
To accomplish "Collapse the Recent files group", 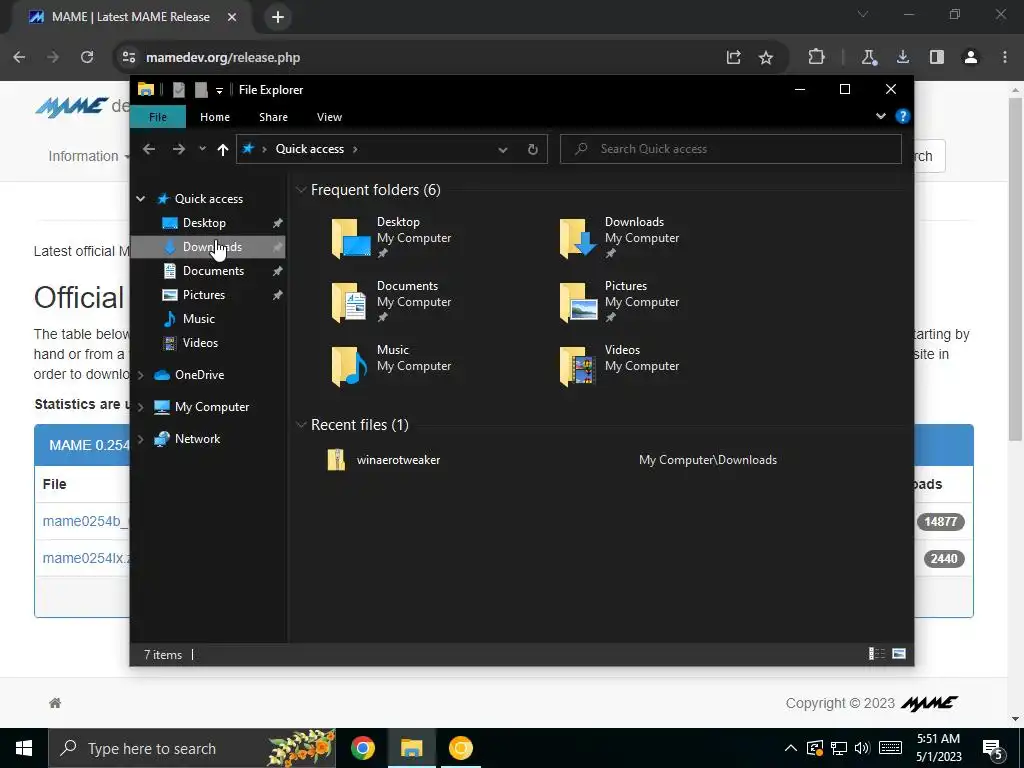I will (301, 425).
